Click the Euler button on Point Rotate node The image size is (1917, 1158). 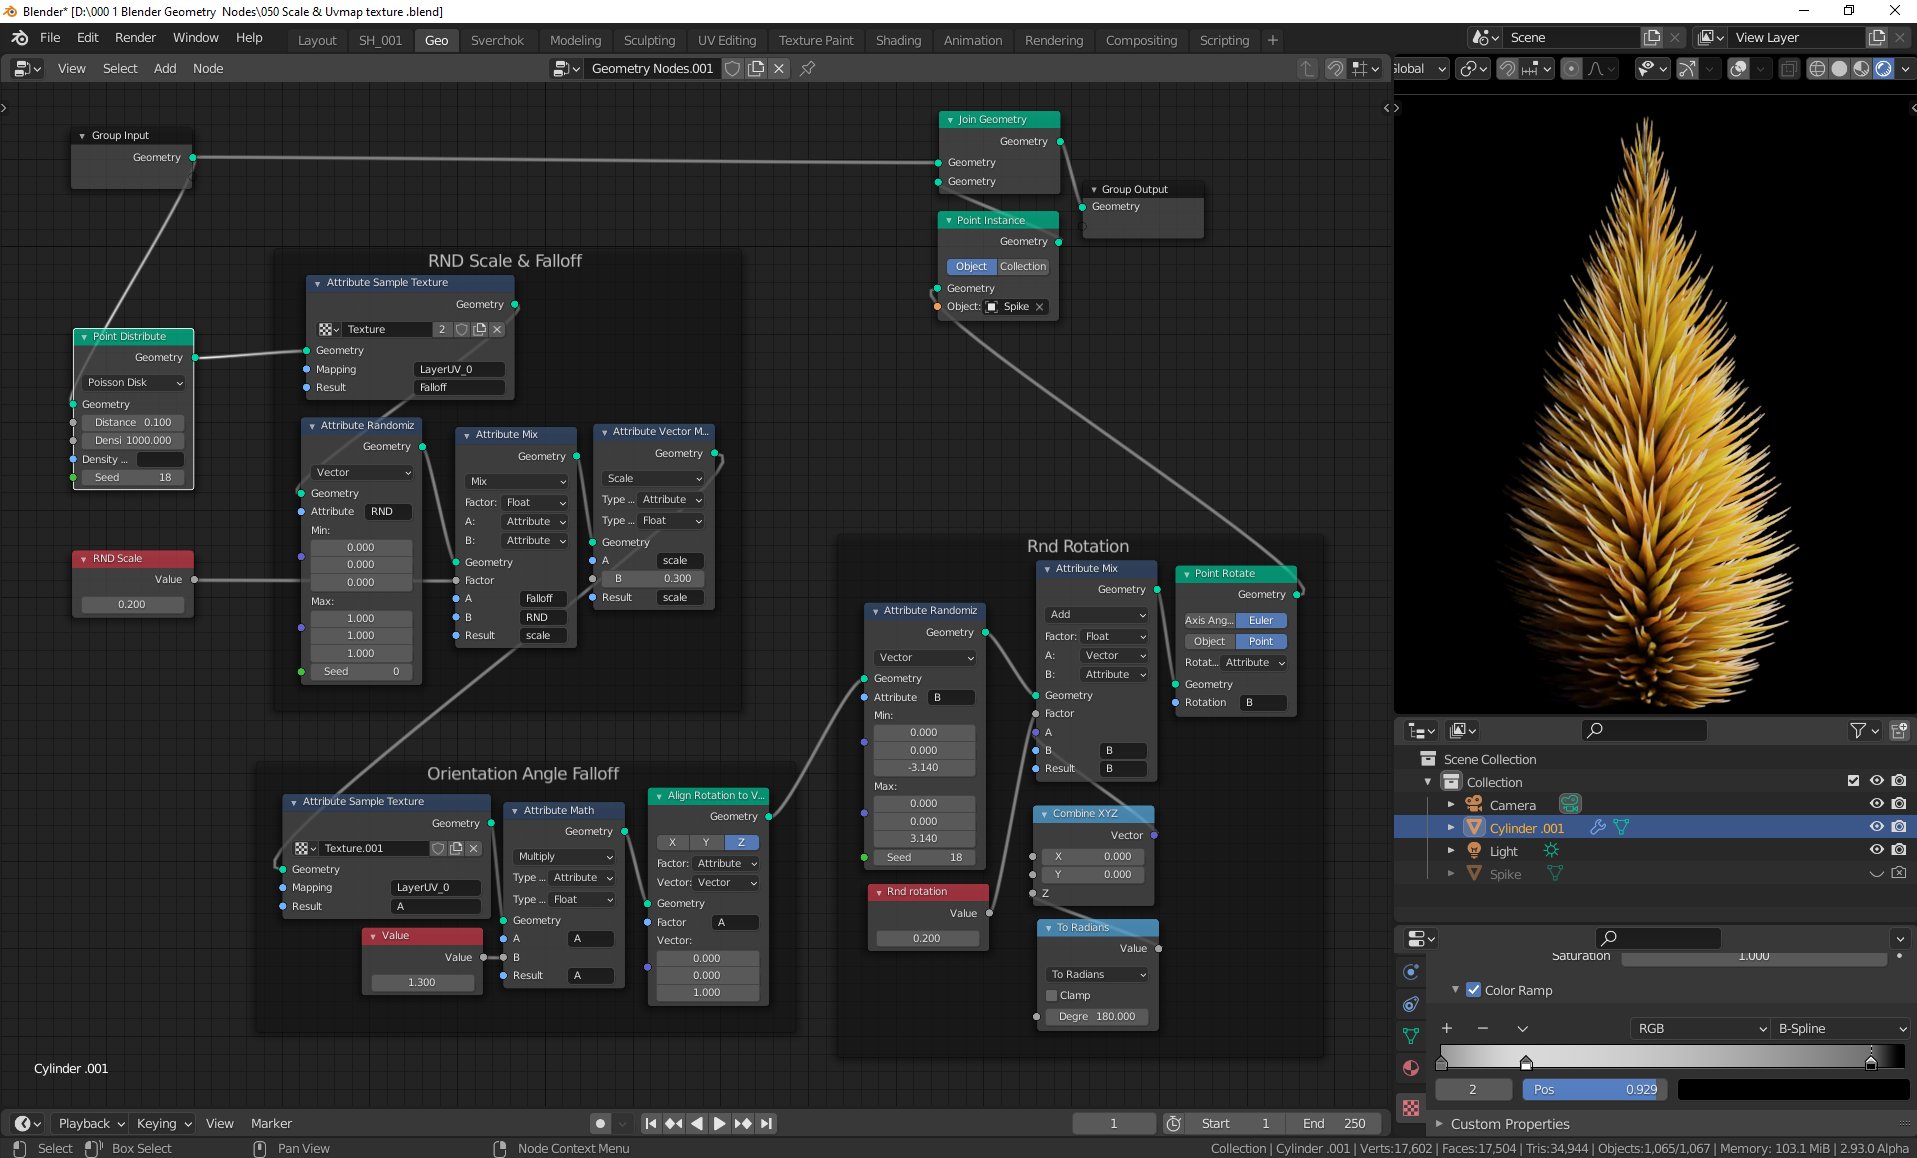1261,620
